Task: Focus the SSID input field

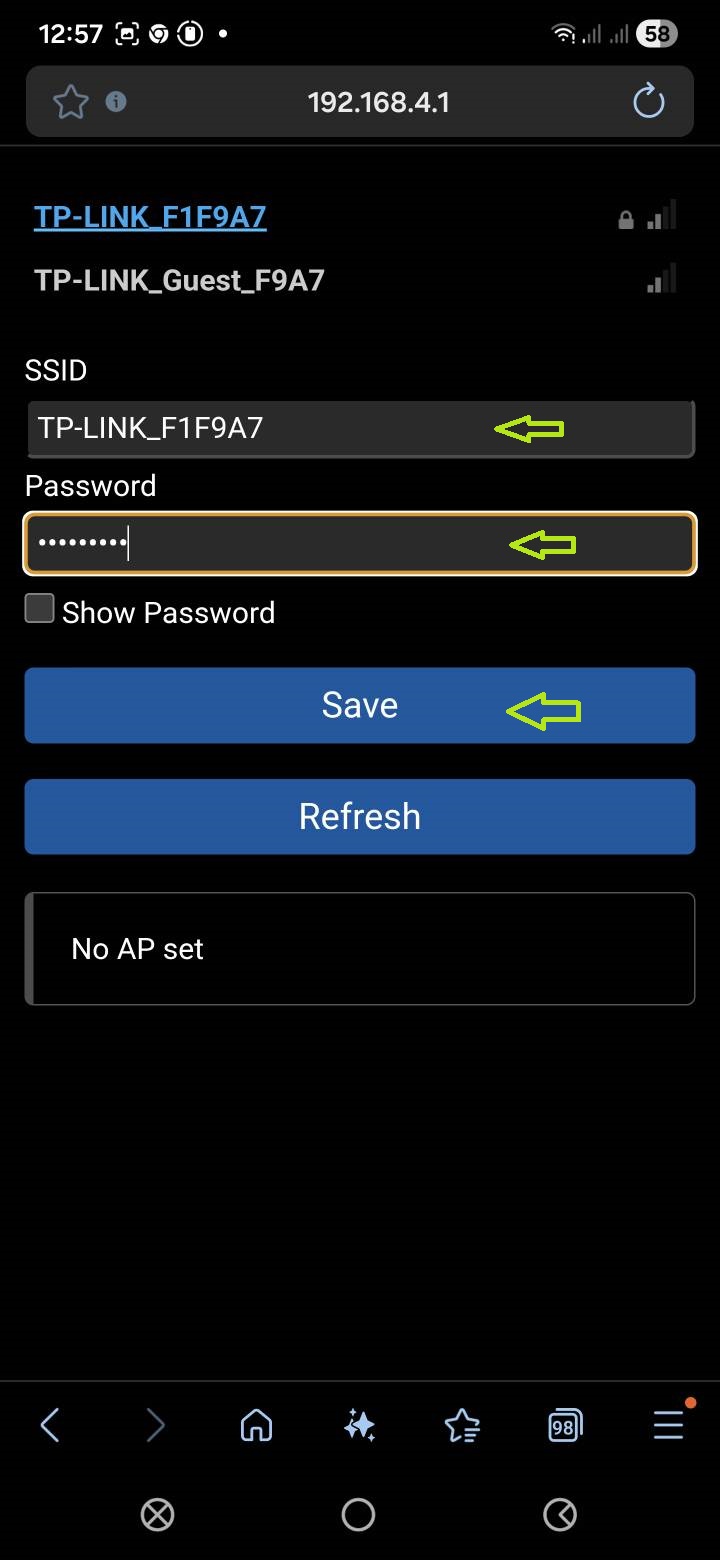Action: [360, 429]
